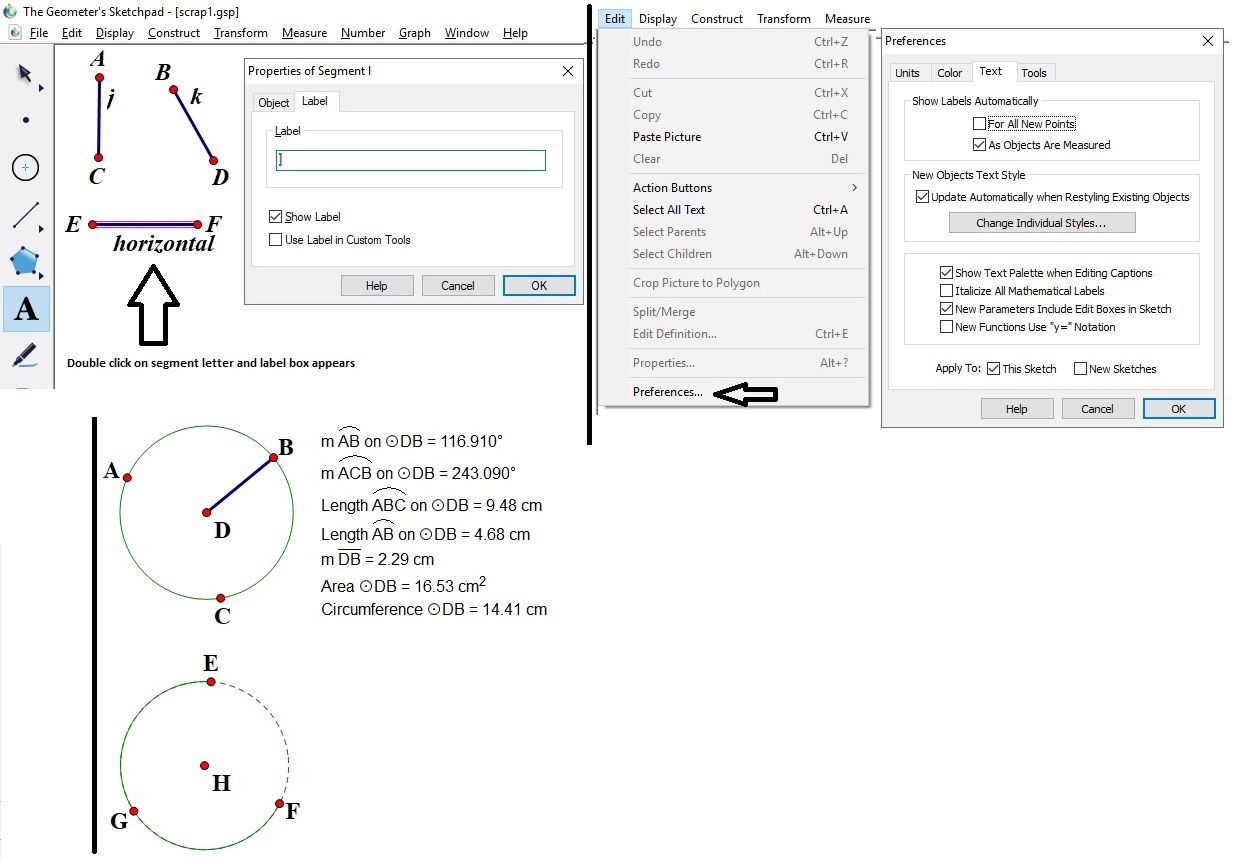The image size is (1234, 864).
Task: Enable Use Label in Custom Tools
Action: 274,238
